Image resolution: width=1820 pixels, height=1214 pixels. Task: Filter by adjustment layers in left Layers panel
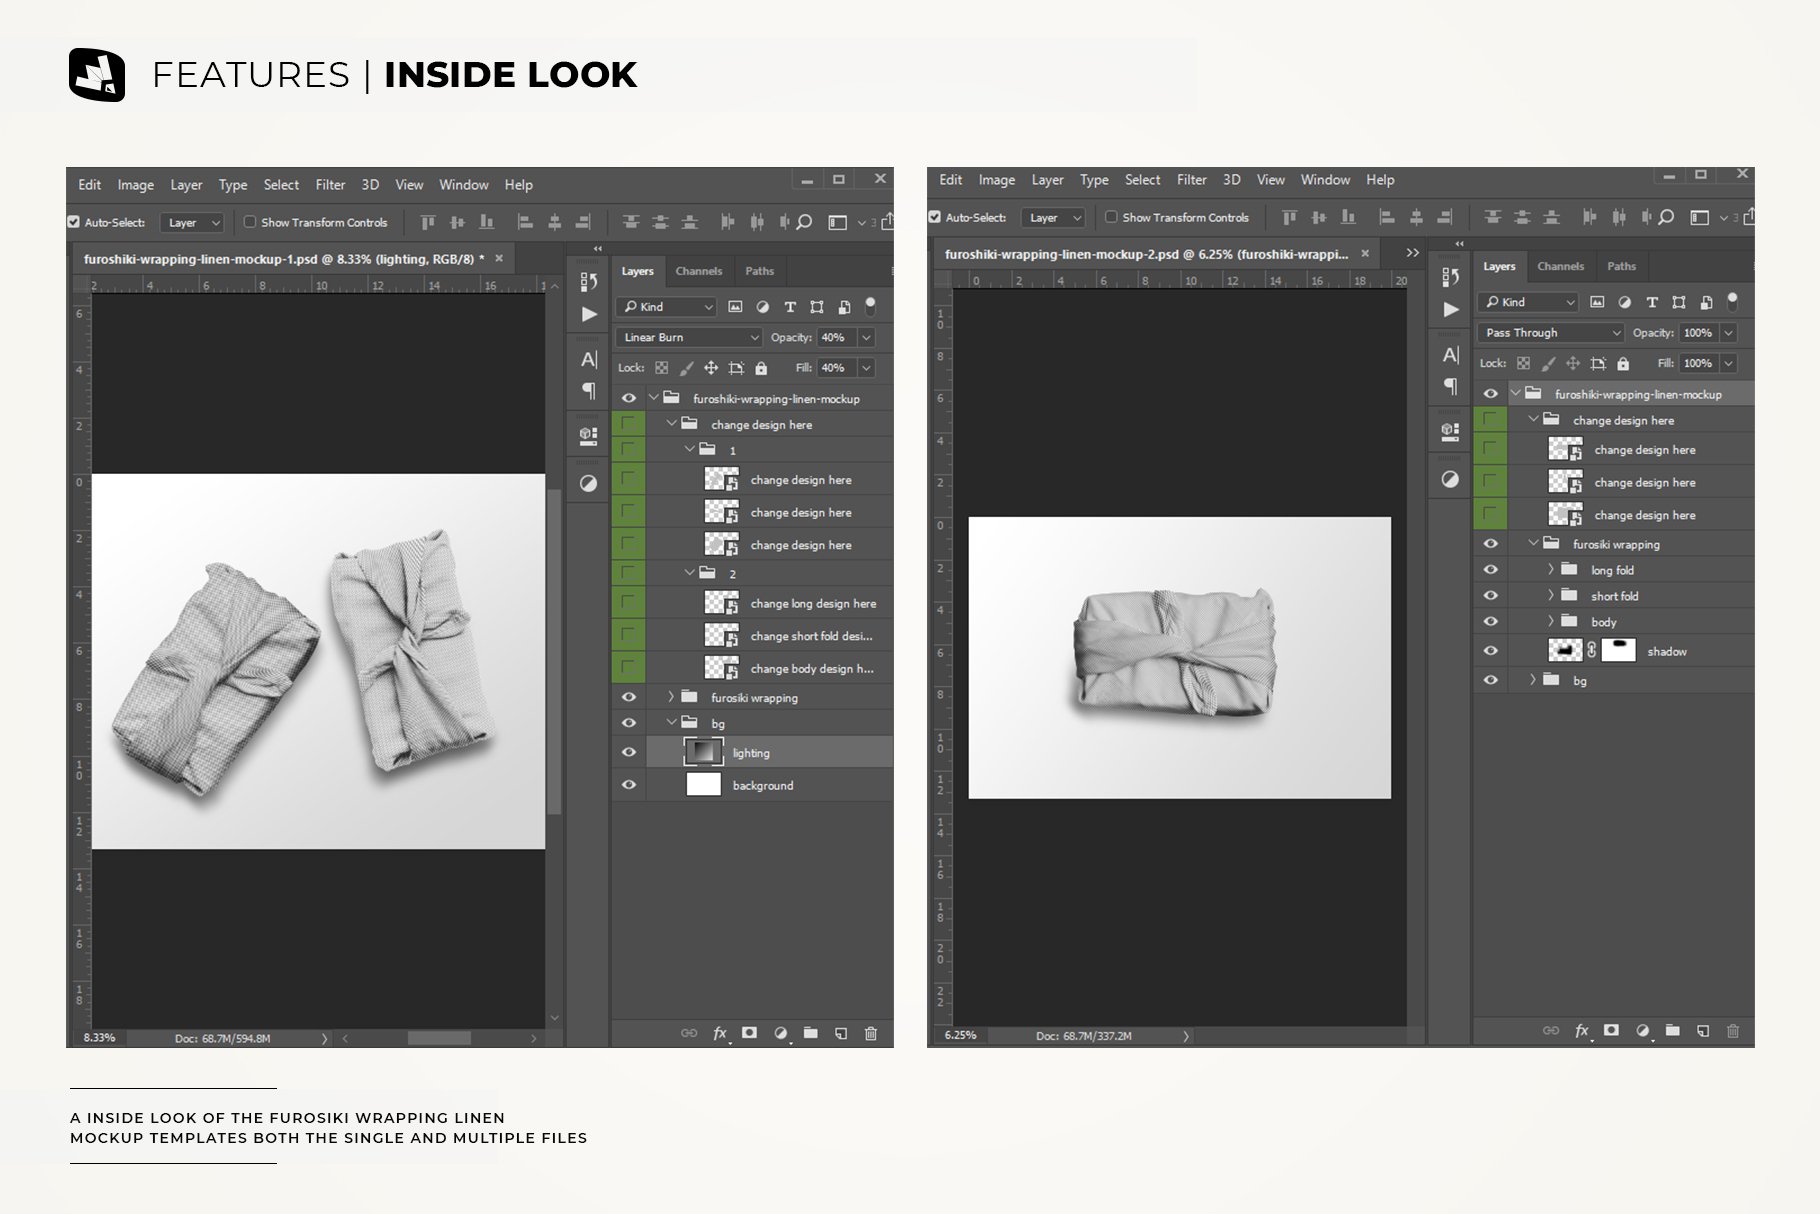click(763, 307)
